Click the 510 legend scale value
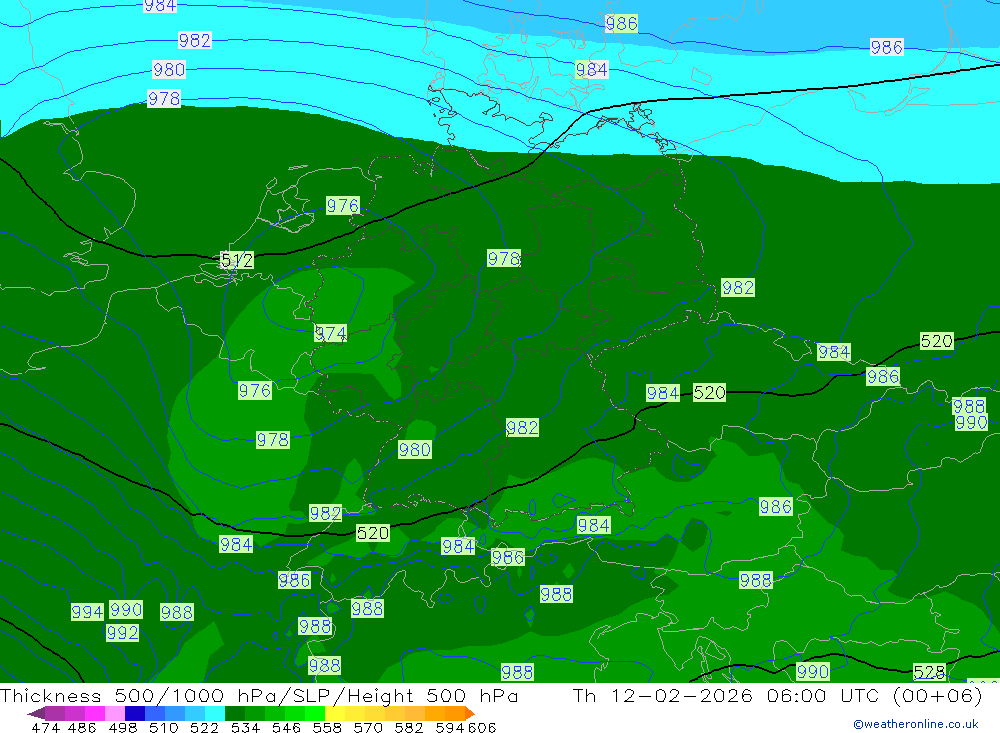The width and height of the screenshot is (1000, 733). pyautogui.click(x=164, y=727)
